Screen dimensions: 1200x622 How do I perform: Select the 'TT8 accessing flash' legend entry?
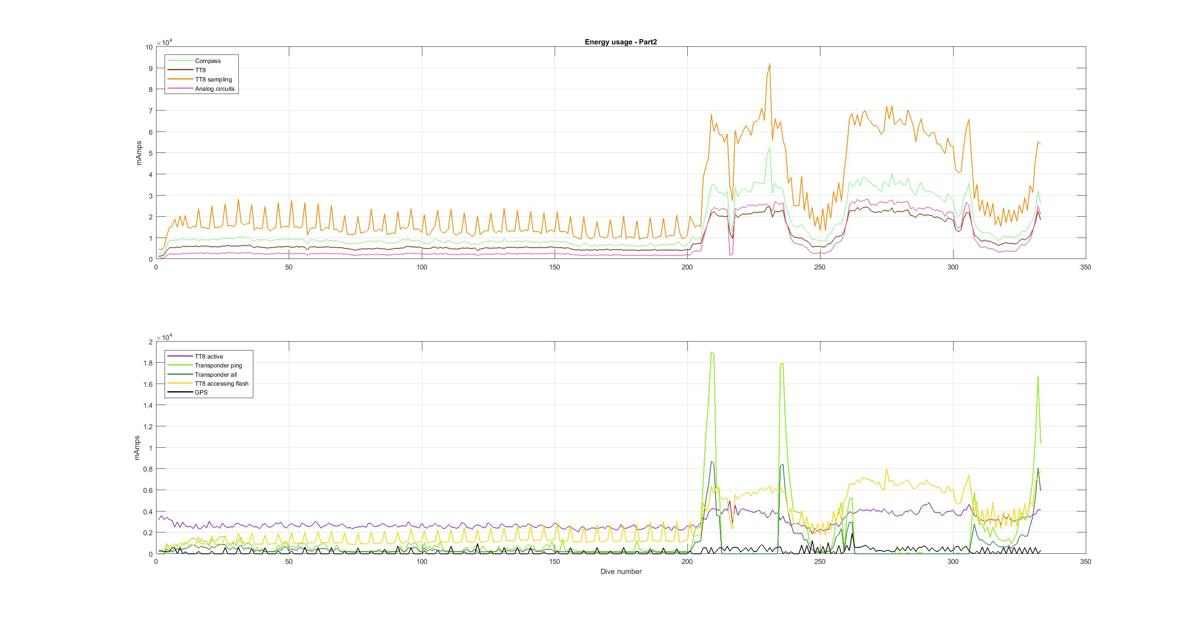pos(207,384)
